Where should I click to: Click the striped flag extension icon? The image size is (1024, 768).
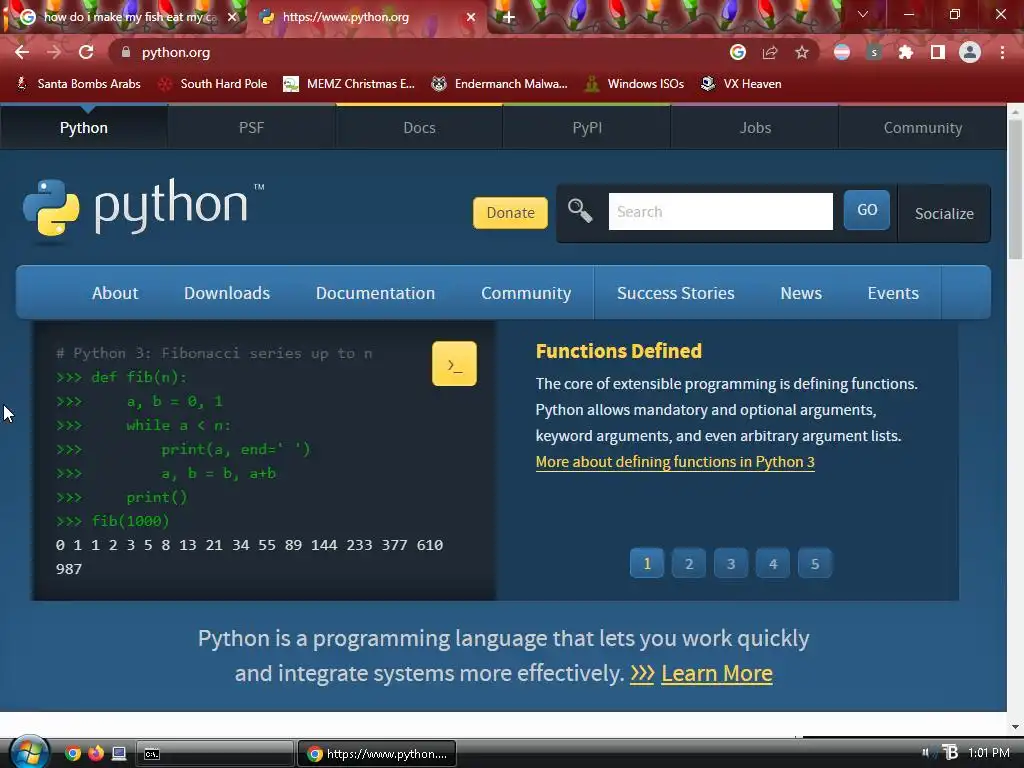tap(842, 52)
